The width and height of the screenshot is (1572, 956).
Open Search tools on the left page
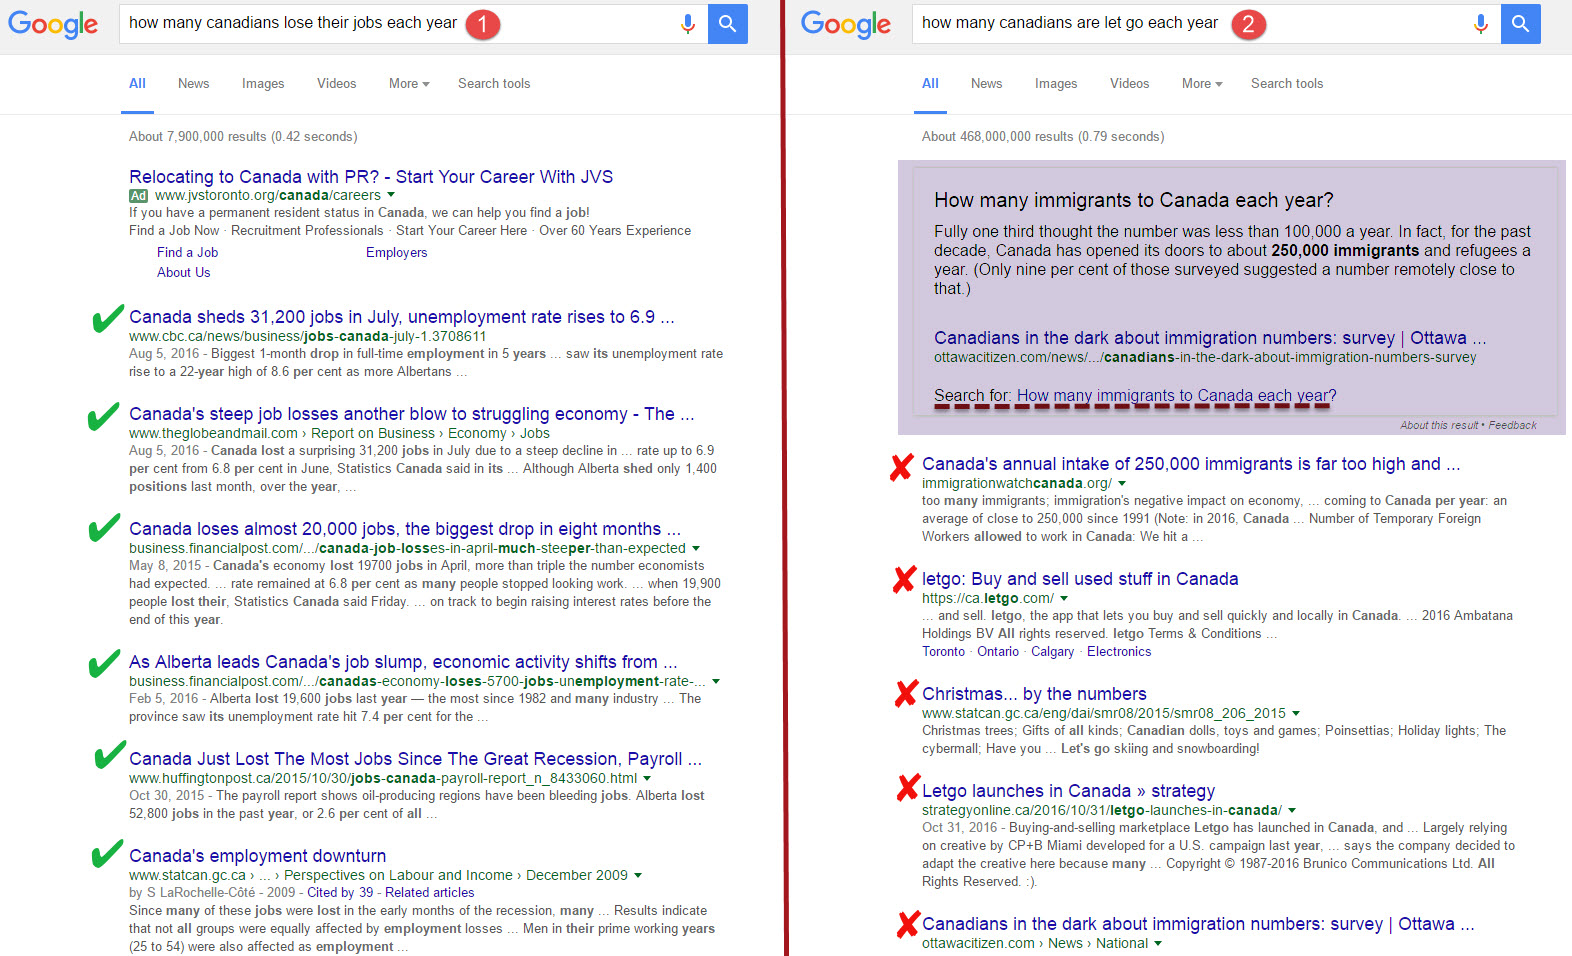pos(494,84)
